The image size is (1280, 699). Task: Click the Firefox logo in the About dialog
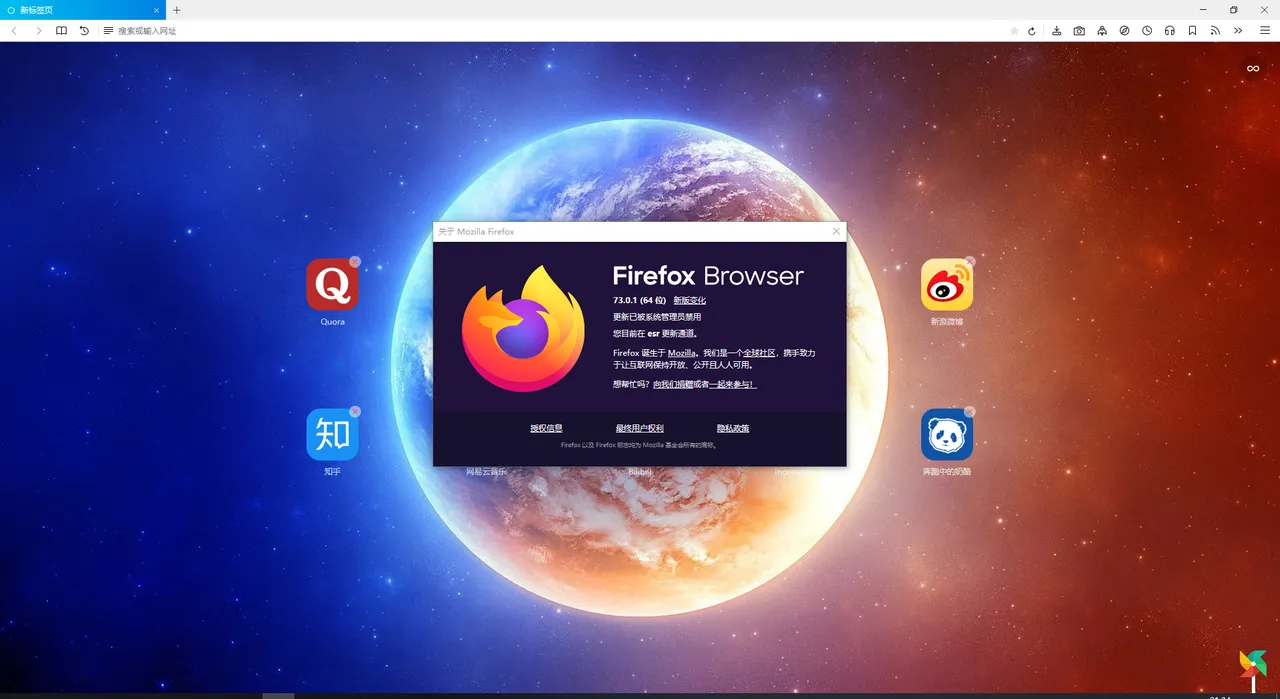point(523,328)
